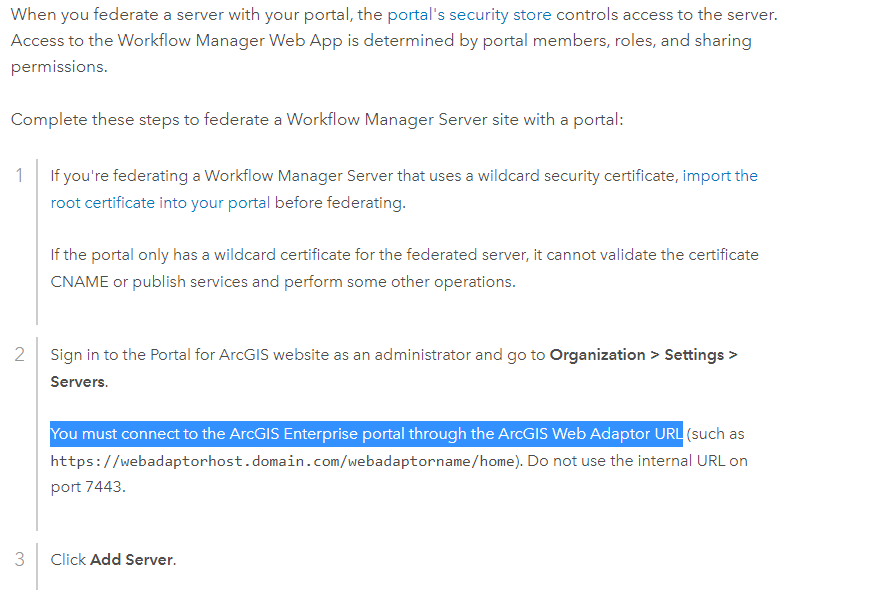Viewport: 879px width, 590px height.
Task: Click the highlighted ArcGIS Web Adaptor URL sentence
Action: [366, 434]
